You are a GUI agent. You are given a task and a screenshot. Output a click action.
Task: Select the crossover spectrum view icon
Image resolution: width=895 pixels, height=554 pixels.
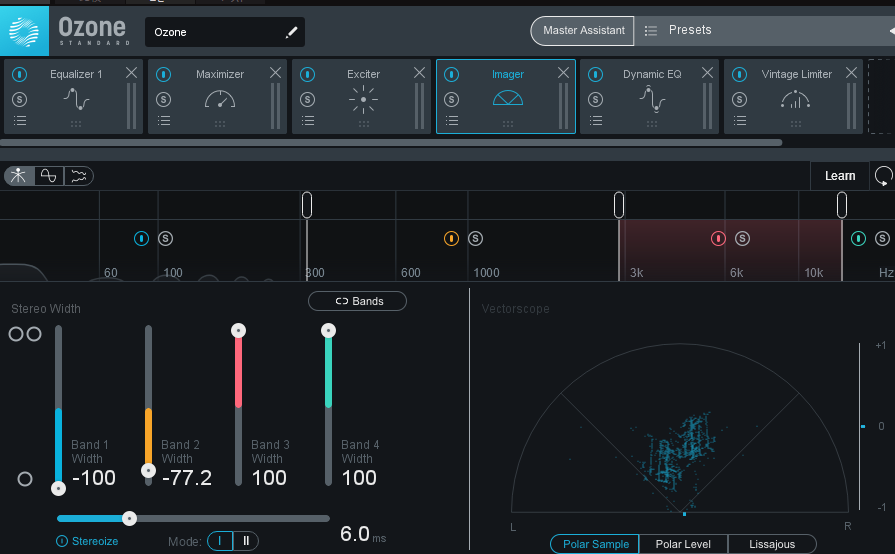[49, 176]
